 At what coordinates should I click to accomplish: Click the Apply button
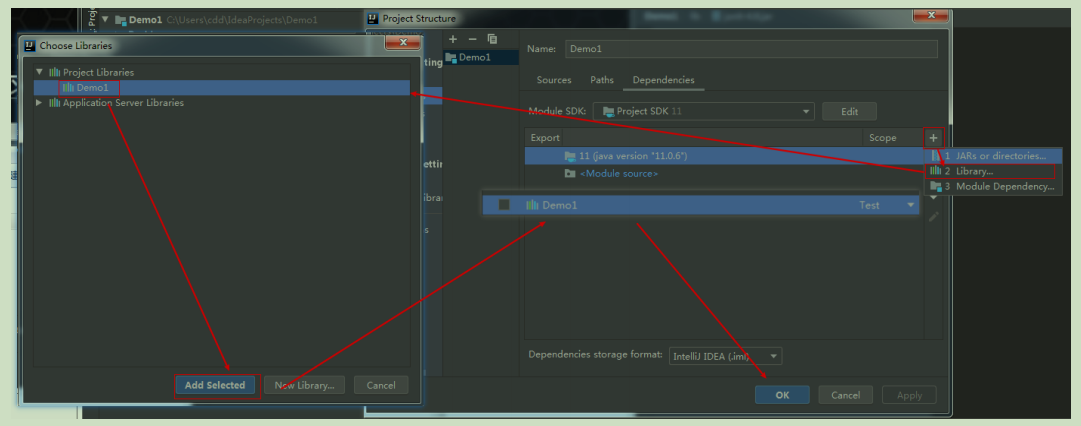[909, 395]
